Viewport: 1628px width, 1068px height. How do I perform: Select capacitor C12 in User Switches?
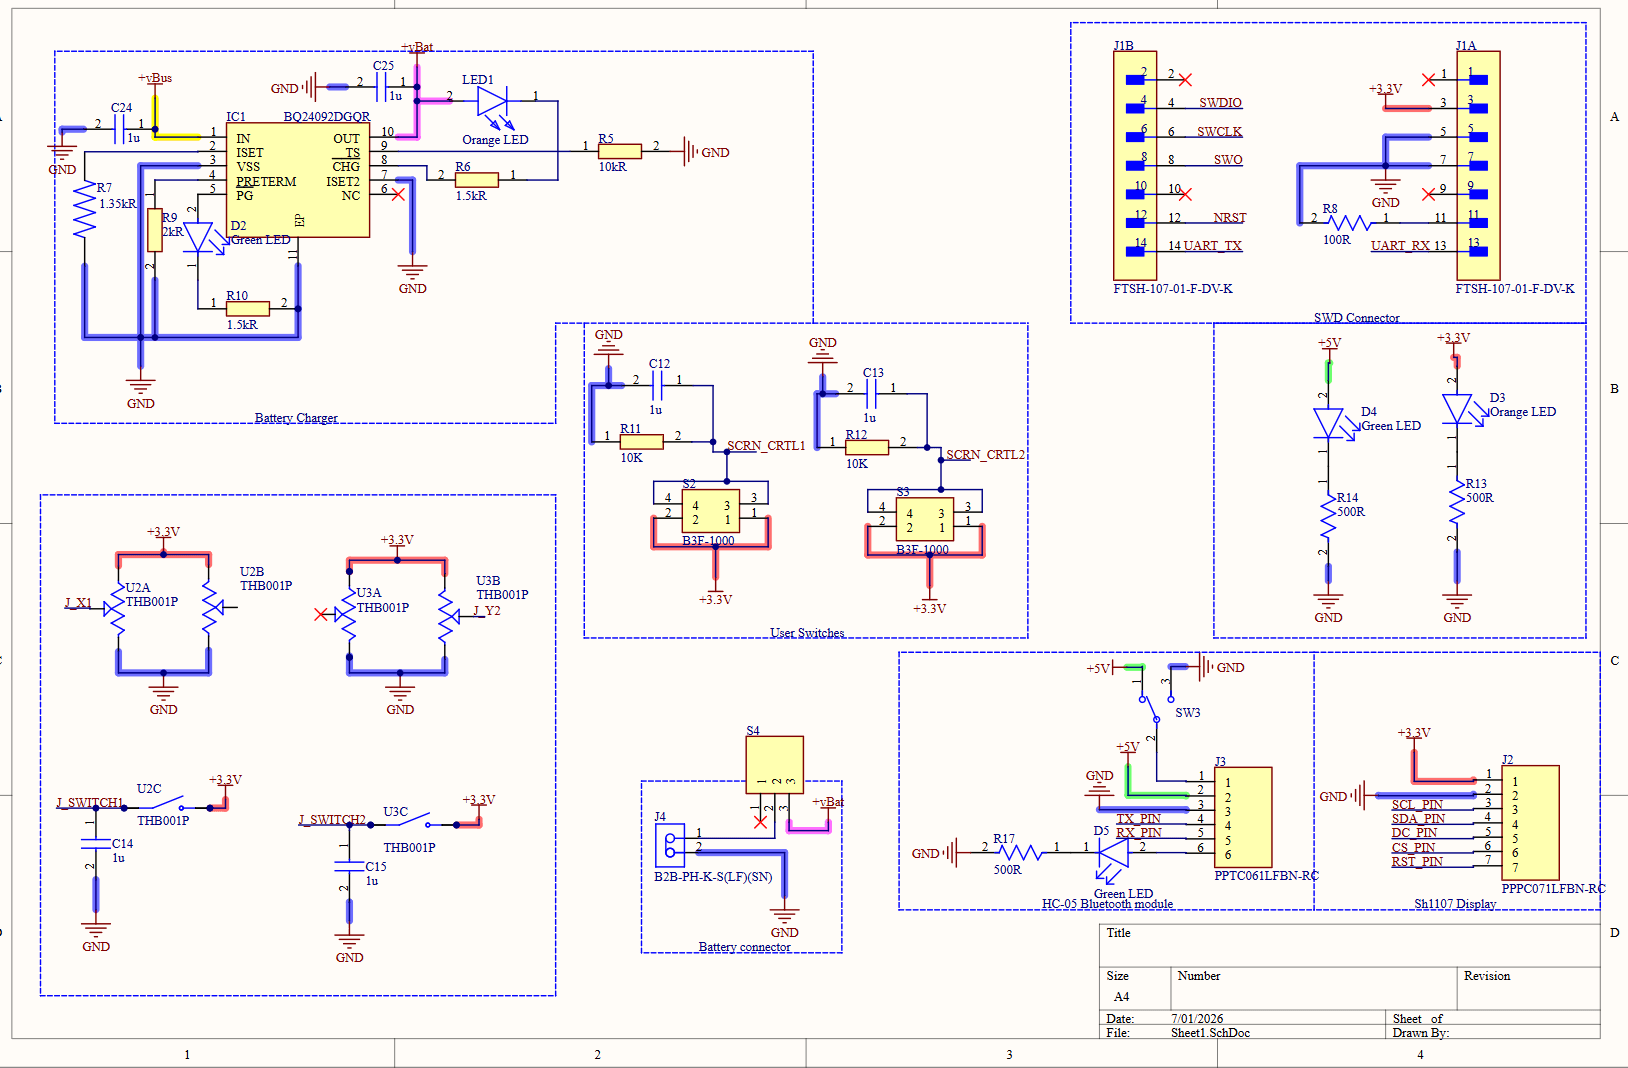point(657,385)
